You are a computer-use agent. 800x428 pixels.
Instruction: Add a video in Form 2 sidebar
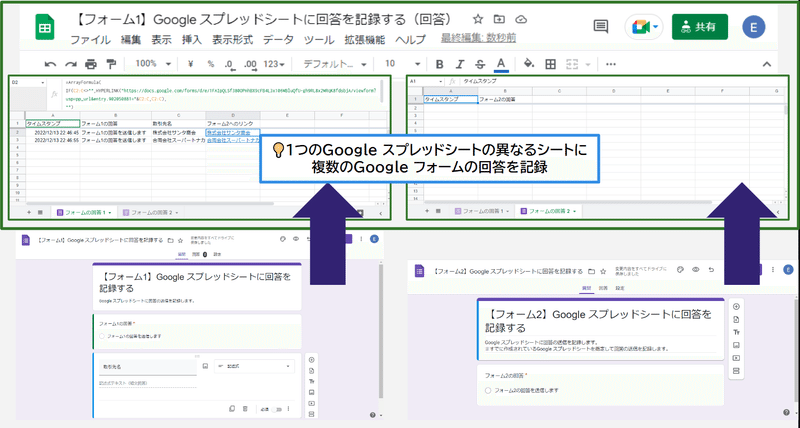pos(736,358)
